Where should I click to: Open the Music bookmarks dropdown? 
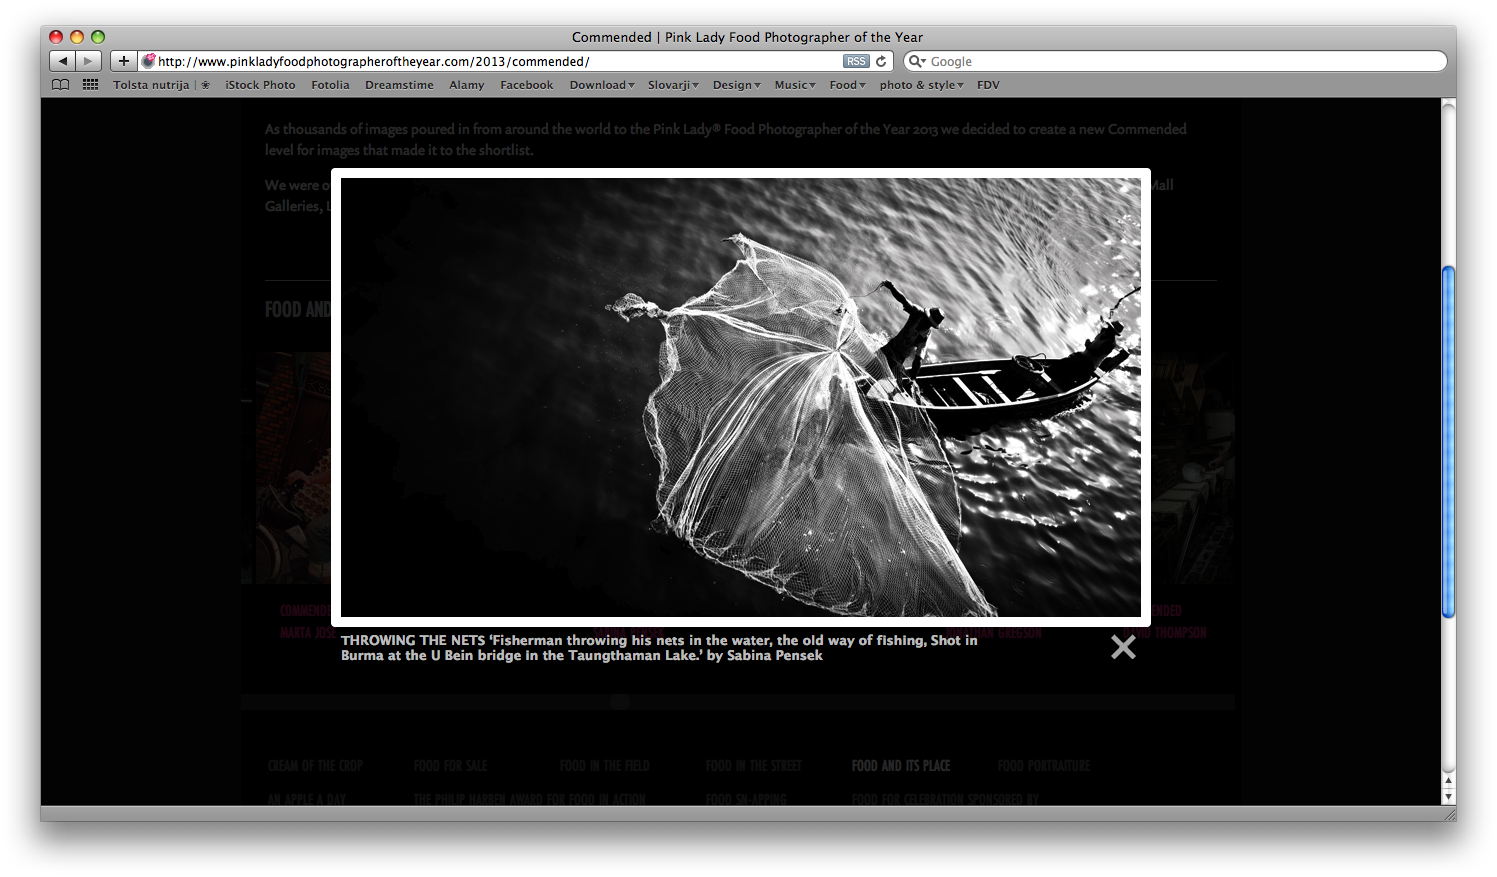pos(794,85)
